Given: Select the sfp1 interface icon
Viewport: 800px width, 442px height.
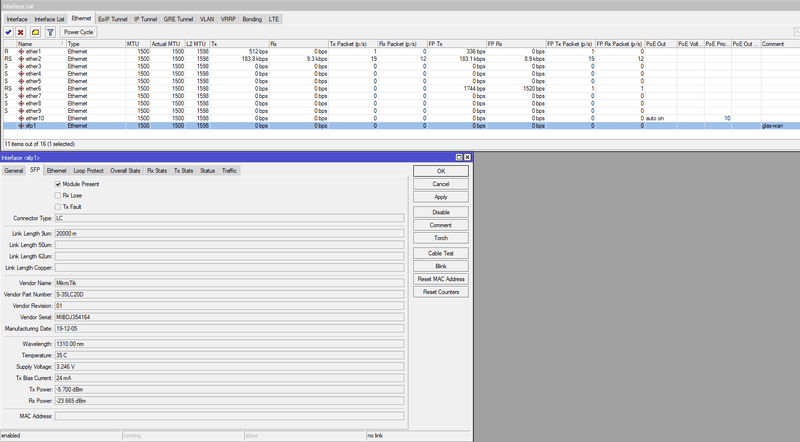Looking at the screenshot, I should click(21, 126).
